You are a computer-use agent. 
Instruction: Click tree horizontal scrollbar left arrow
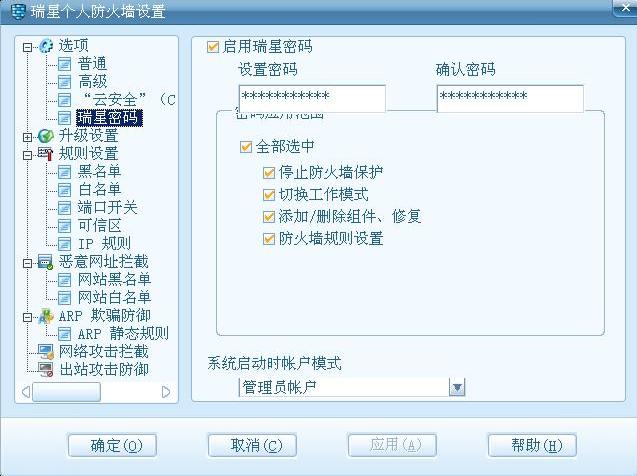click(26, 392)
